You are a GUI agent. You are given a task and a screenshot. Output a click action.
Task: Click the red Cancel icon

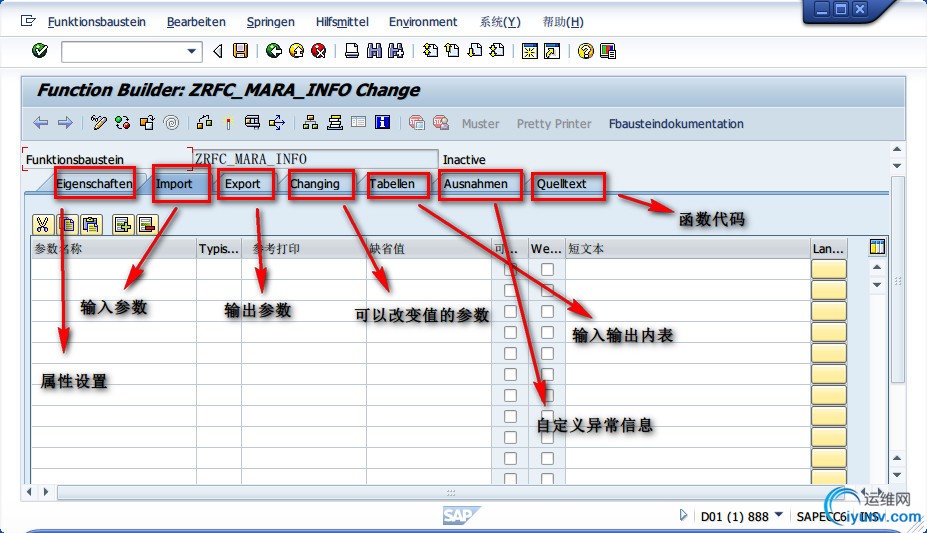(319, 51)
